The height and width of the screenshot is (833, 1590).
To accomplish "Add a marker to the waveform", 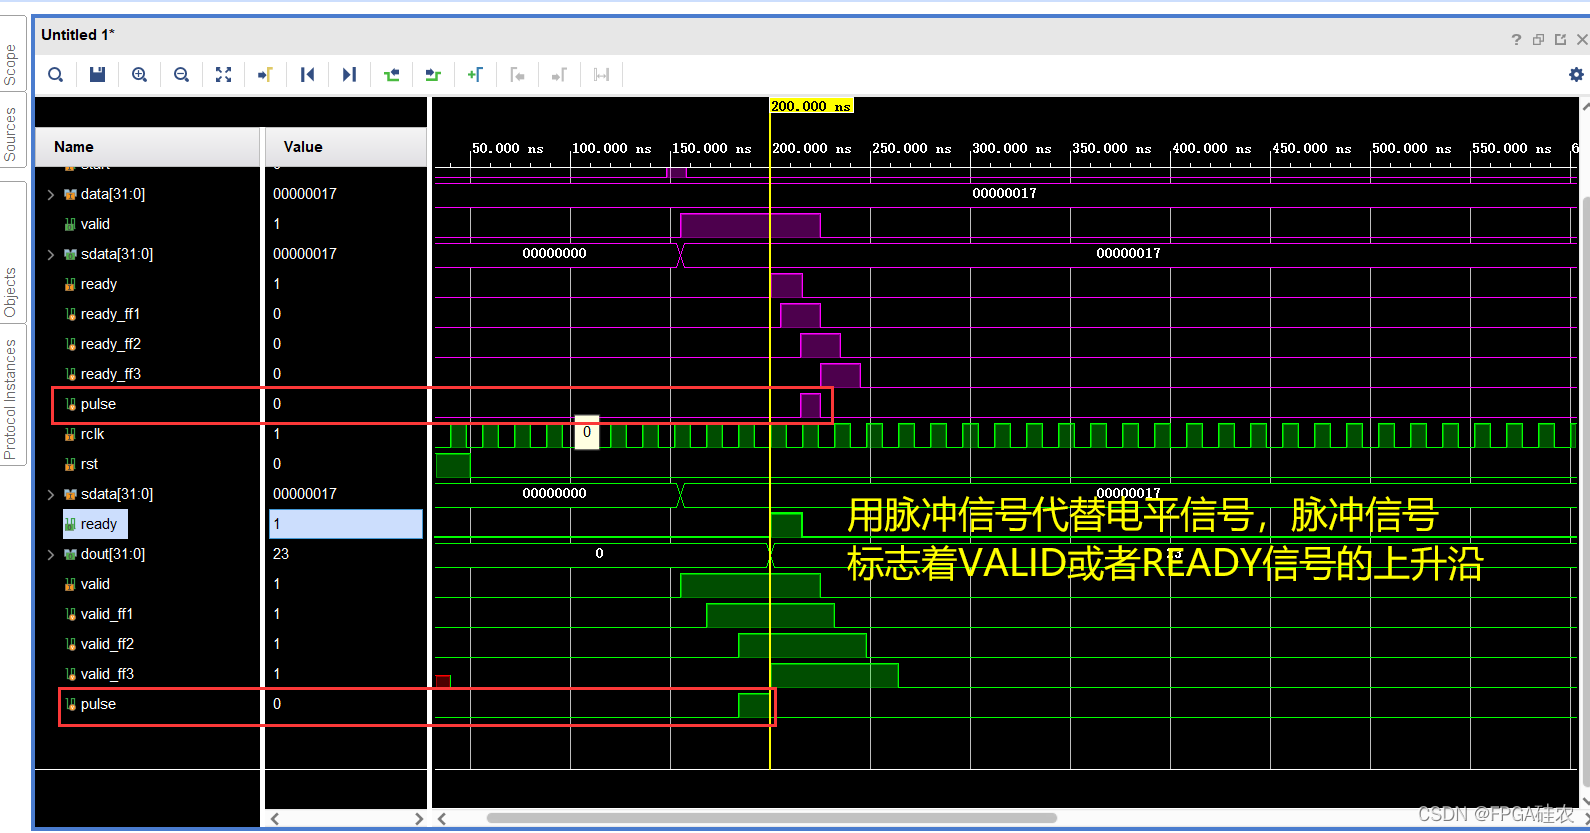I will [475, 75].
